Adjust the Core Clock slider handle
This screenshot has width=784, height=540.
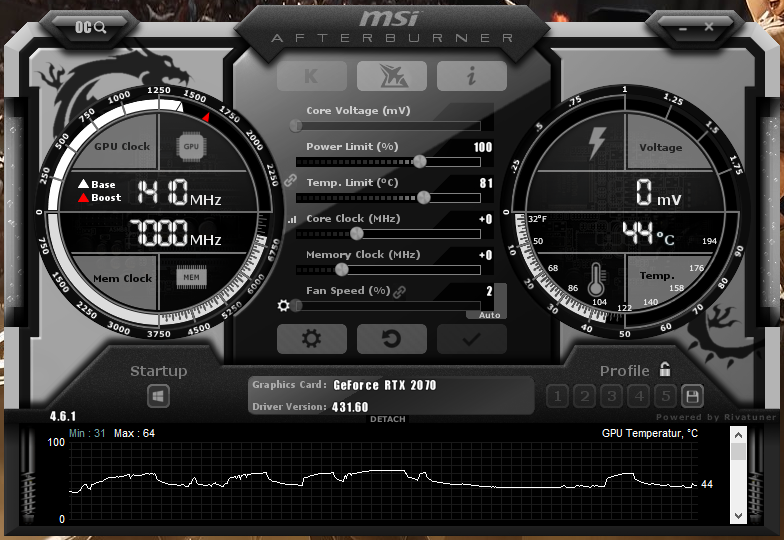pyautogui.click(x=356, y=233)
